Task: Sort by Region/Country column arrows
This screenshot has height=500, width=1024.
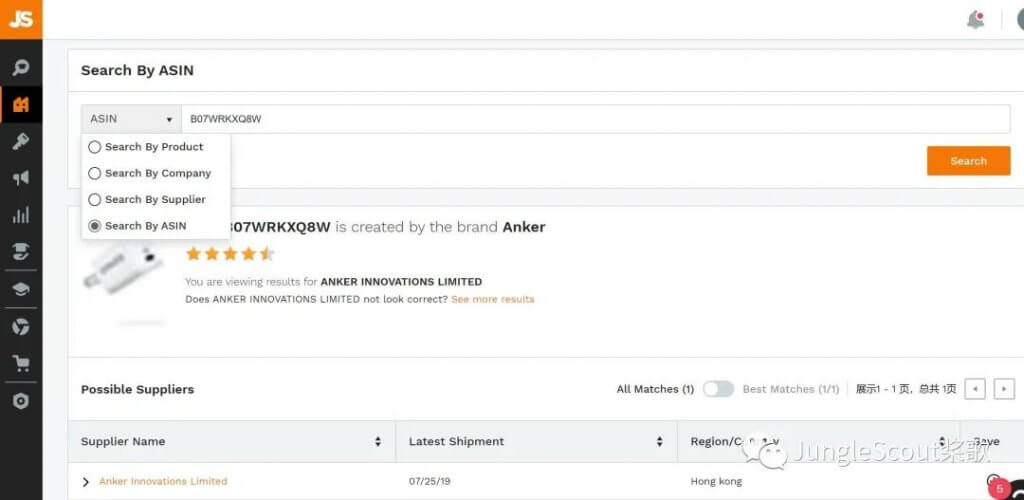Action: [942, 442]
